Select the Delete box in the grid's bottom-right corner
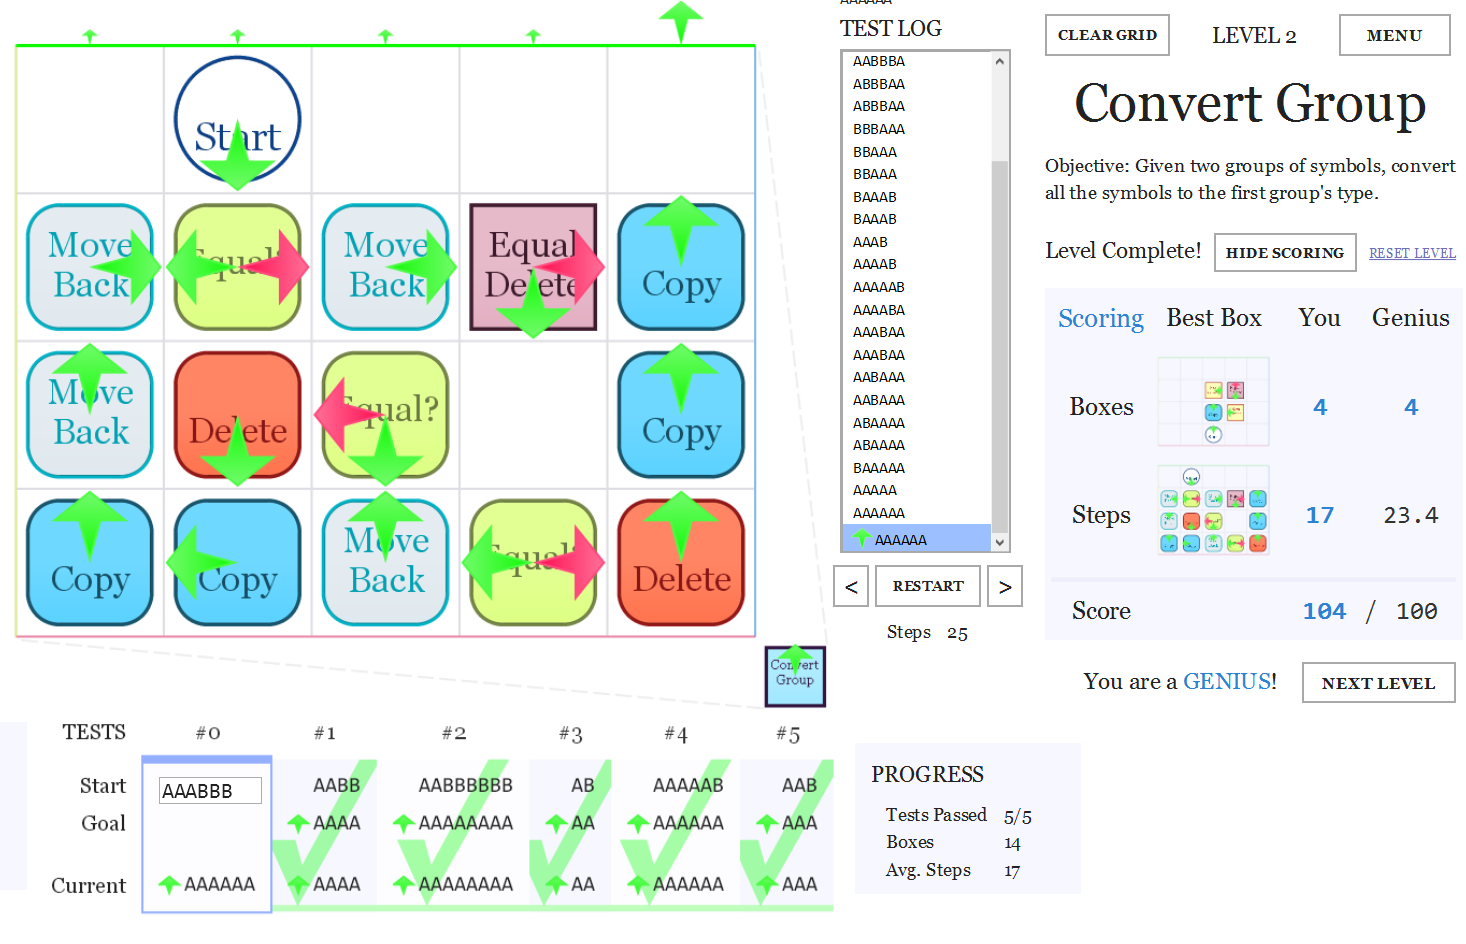 pos(681,563)
